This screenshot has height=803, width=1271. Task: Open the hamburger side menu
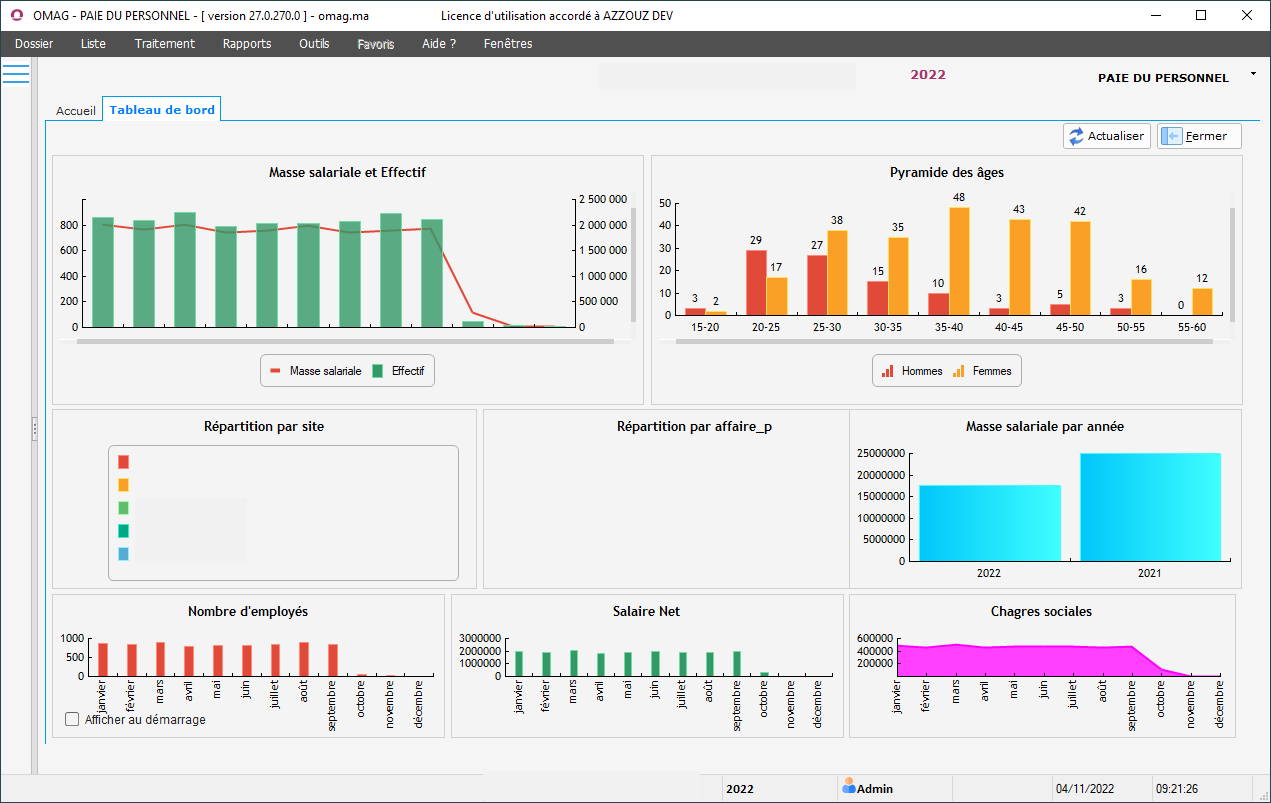click(x=16, y=74)
